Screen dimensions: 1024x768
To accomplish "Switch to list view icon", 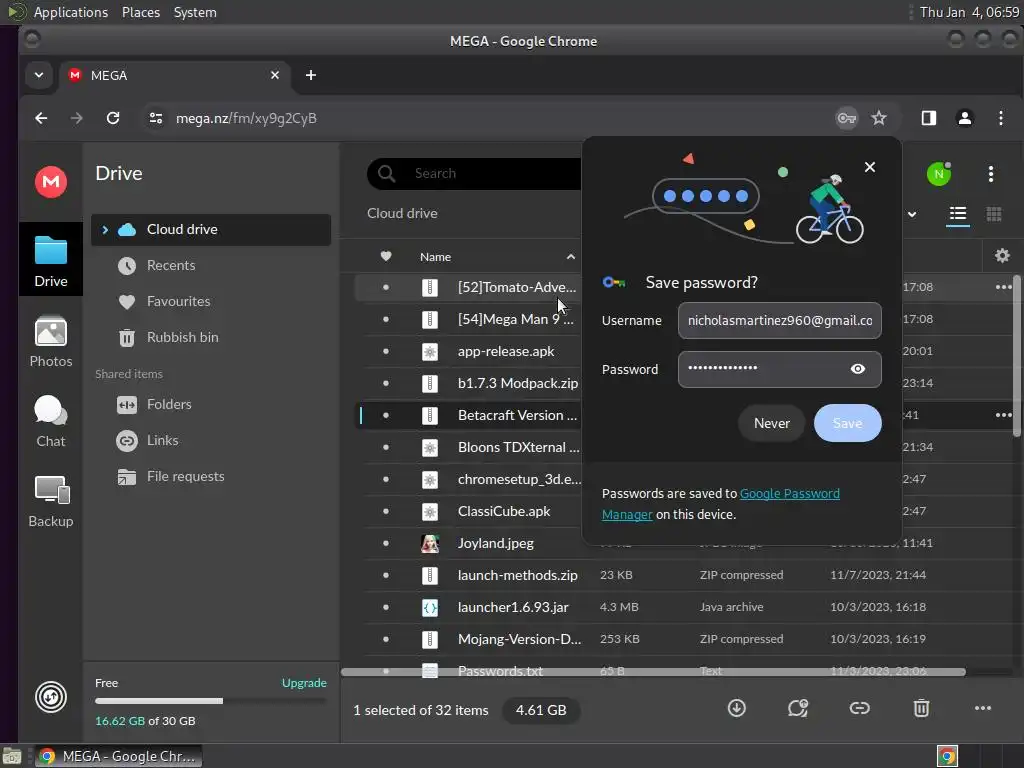I will pyautogui.click(x=958, y=214).
